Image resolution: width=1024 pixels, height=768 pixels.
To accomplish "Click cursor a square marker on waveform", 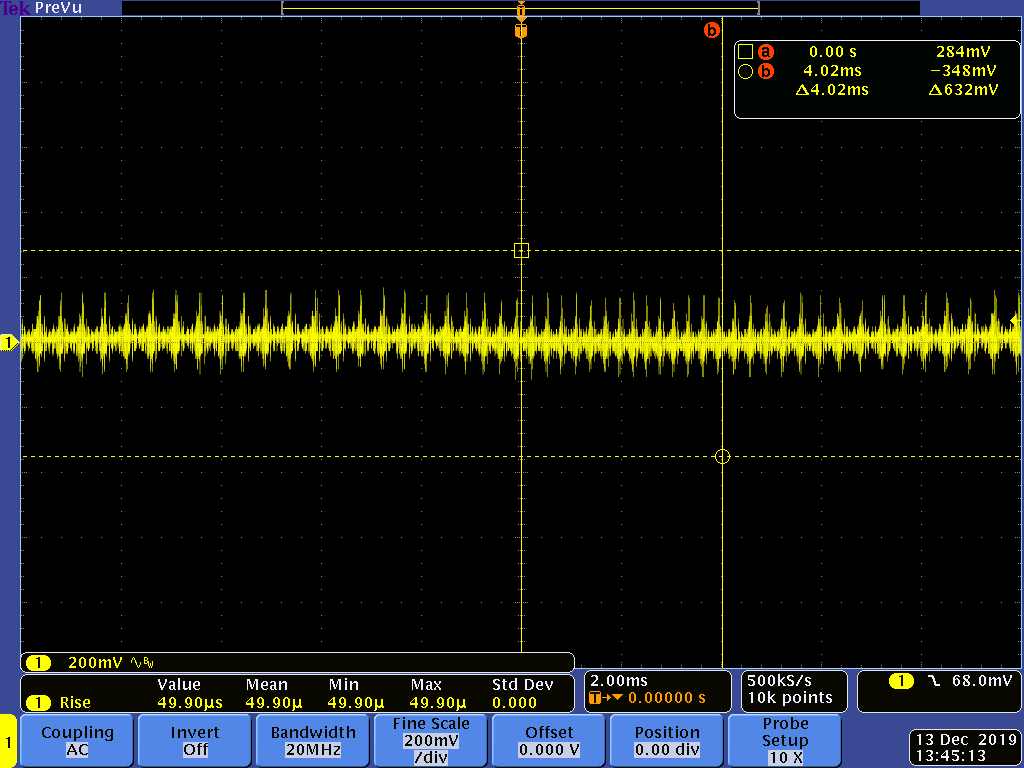I will tap(521, 250).
